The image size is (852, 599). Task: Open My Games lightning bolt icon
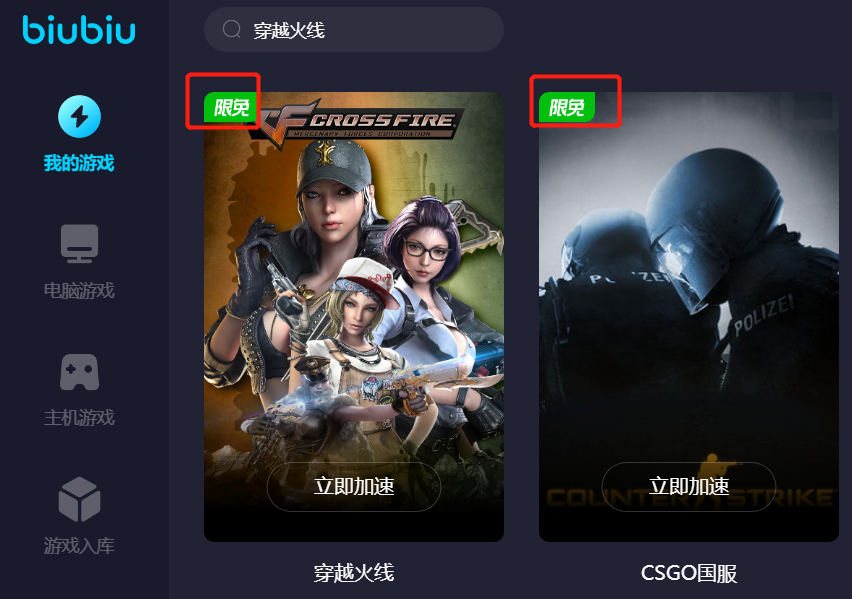point(79,116)
